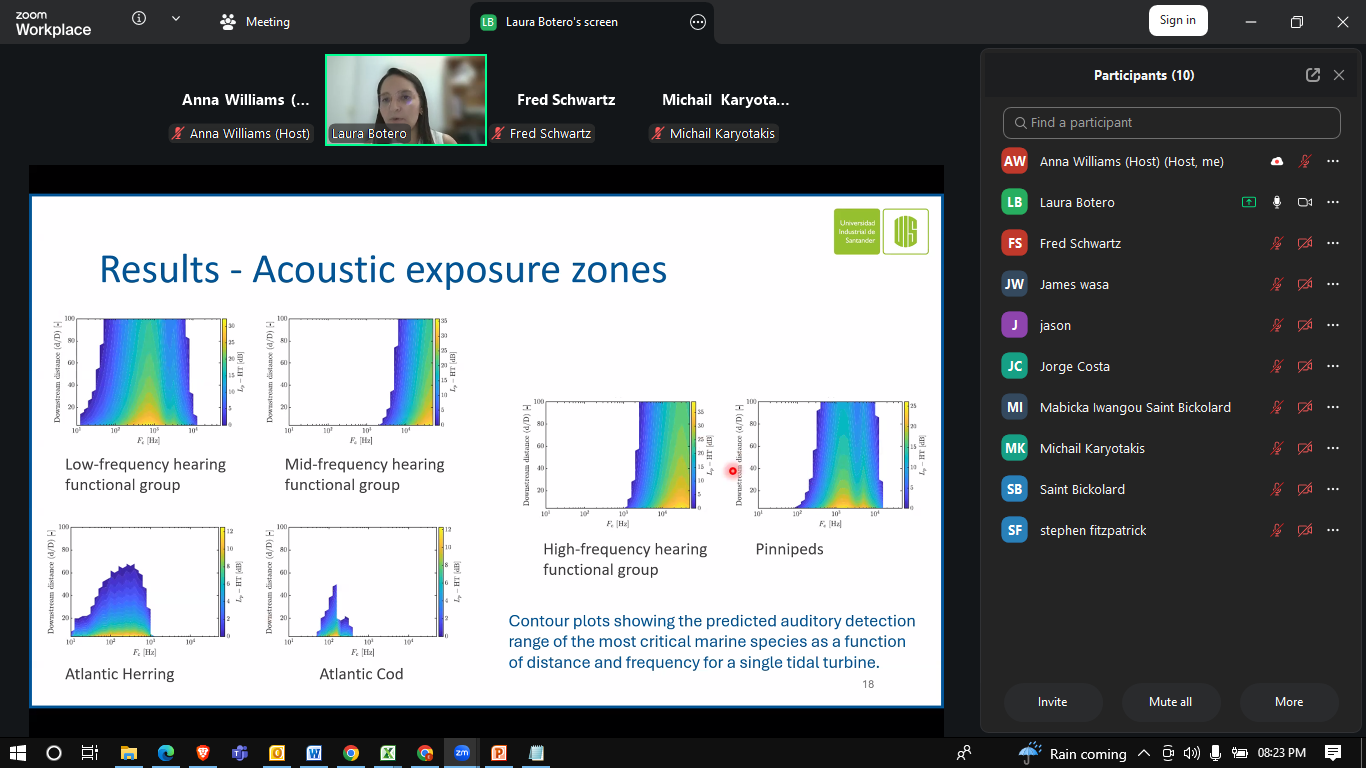Open Windows Task View

coord(89,753)
